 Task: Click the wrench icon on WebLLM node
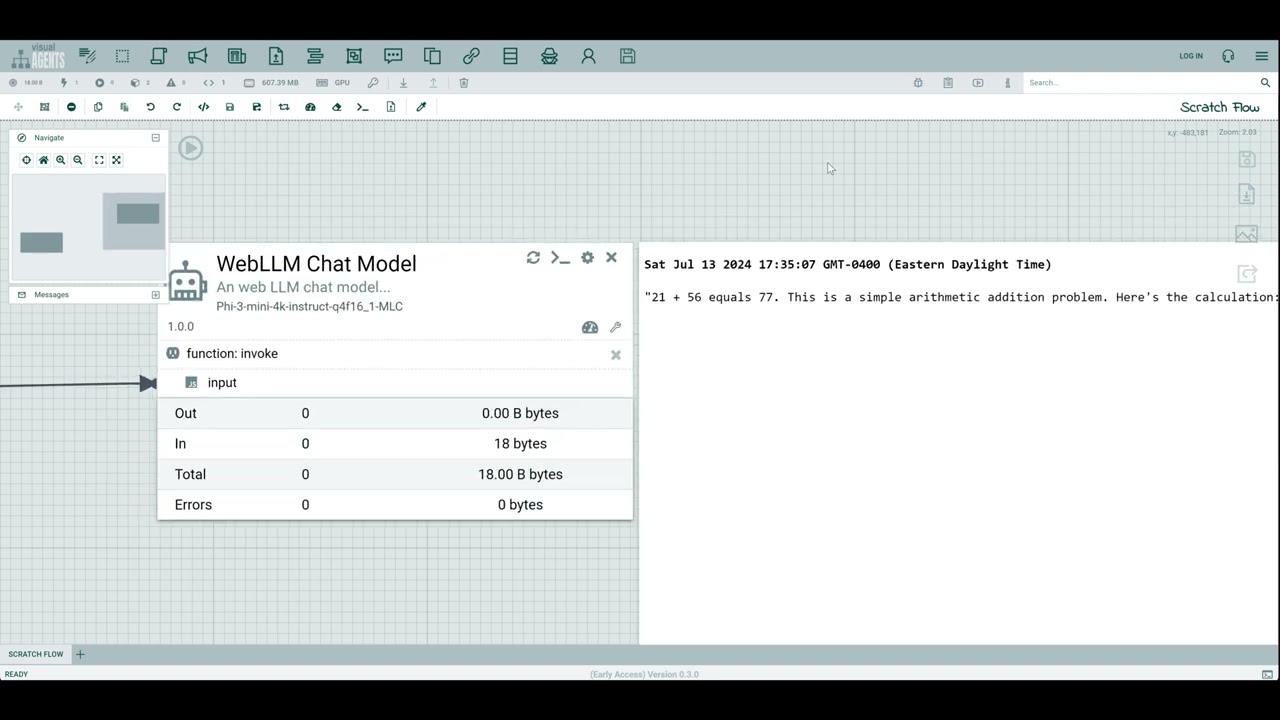pyautogui.click(x=615, y=327)
